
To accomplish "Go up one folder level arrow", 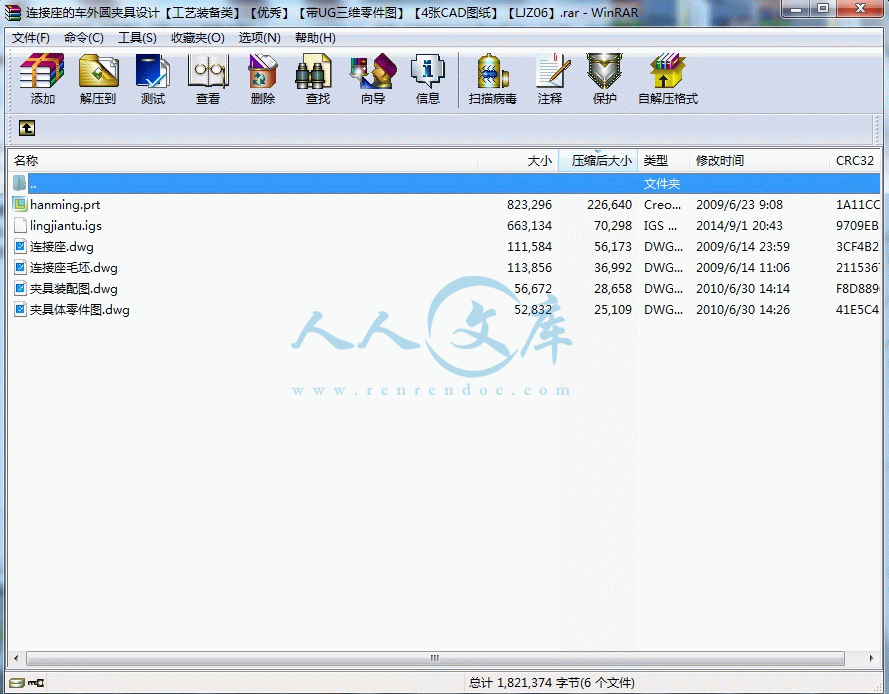I will tap(27, 128).
